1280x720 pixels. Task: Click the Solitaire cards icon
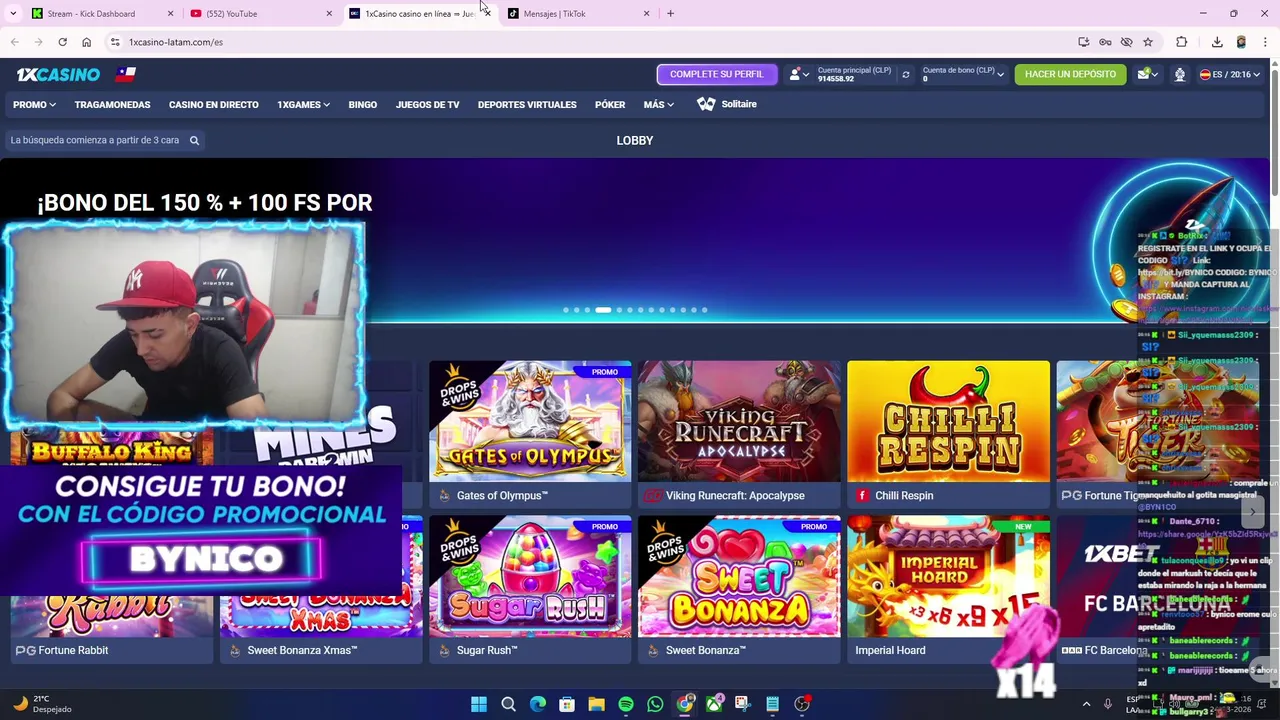point(706,104)
